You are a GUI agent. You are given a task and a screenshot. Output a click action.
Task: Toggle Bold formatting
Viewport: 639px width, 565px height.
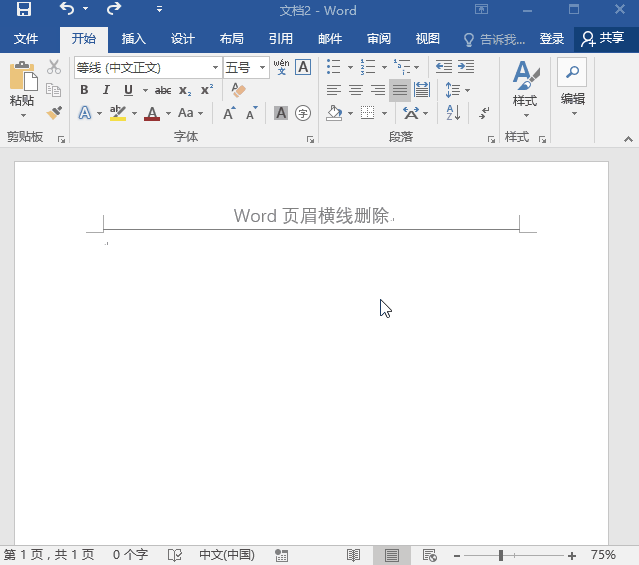84,90
